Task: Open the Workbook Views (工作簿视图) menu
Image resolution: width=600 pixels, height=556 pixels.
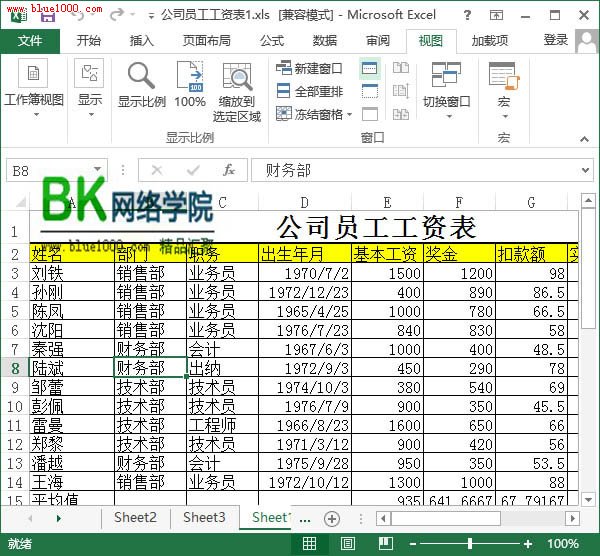Action: pos(34,88)
